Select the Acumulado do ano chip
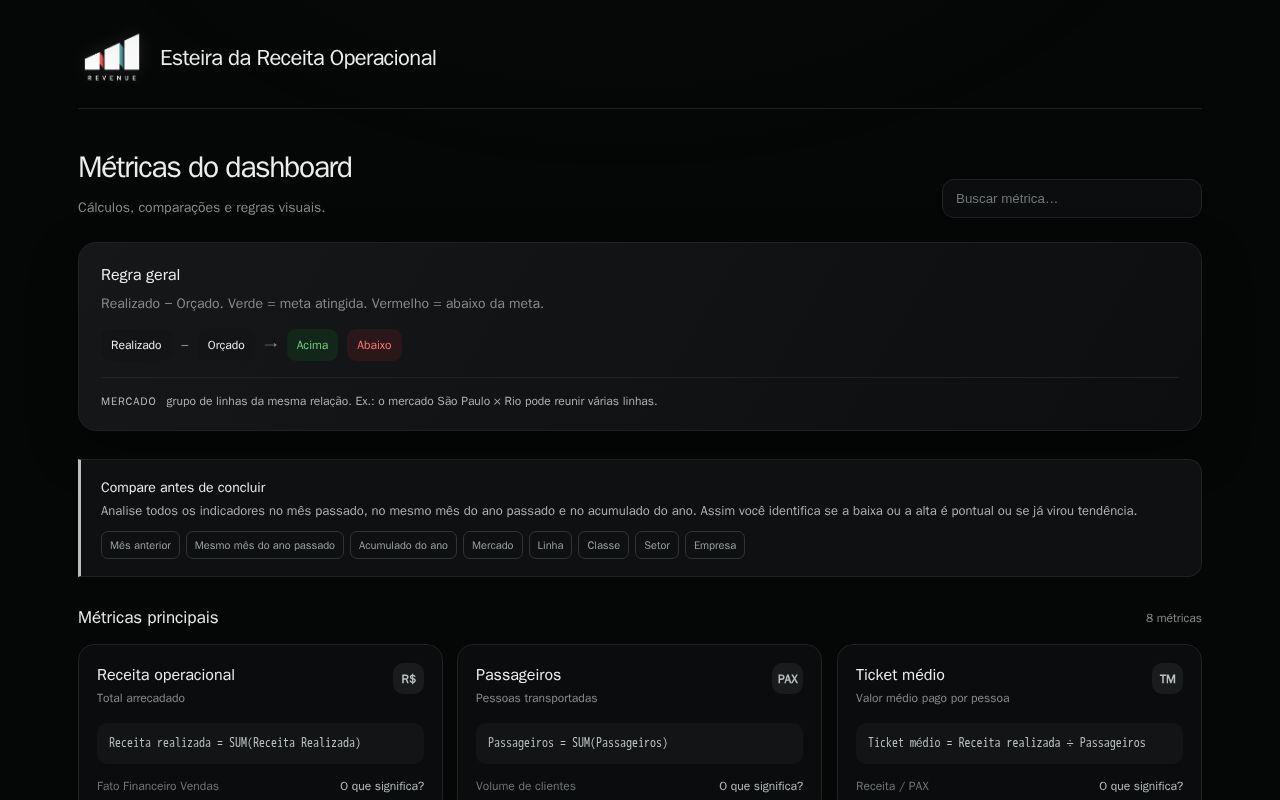This screenshot has height=800, width=1280. pos(403,545)
